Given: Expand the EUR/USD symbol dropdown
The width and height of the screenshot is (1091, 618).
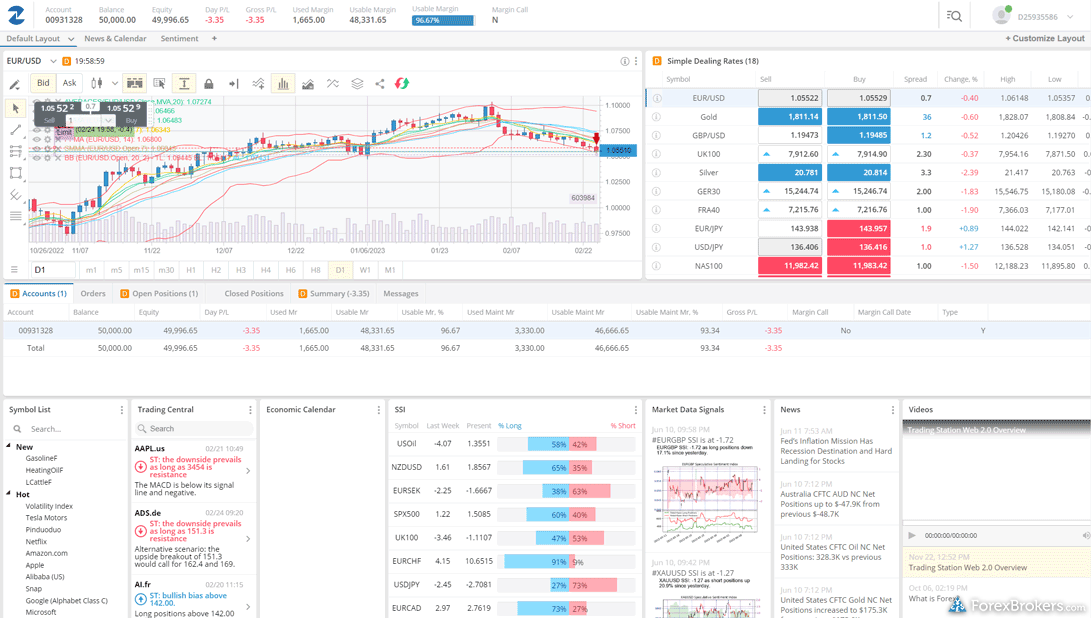Looking at the screenshot, I should (54, 61).
